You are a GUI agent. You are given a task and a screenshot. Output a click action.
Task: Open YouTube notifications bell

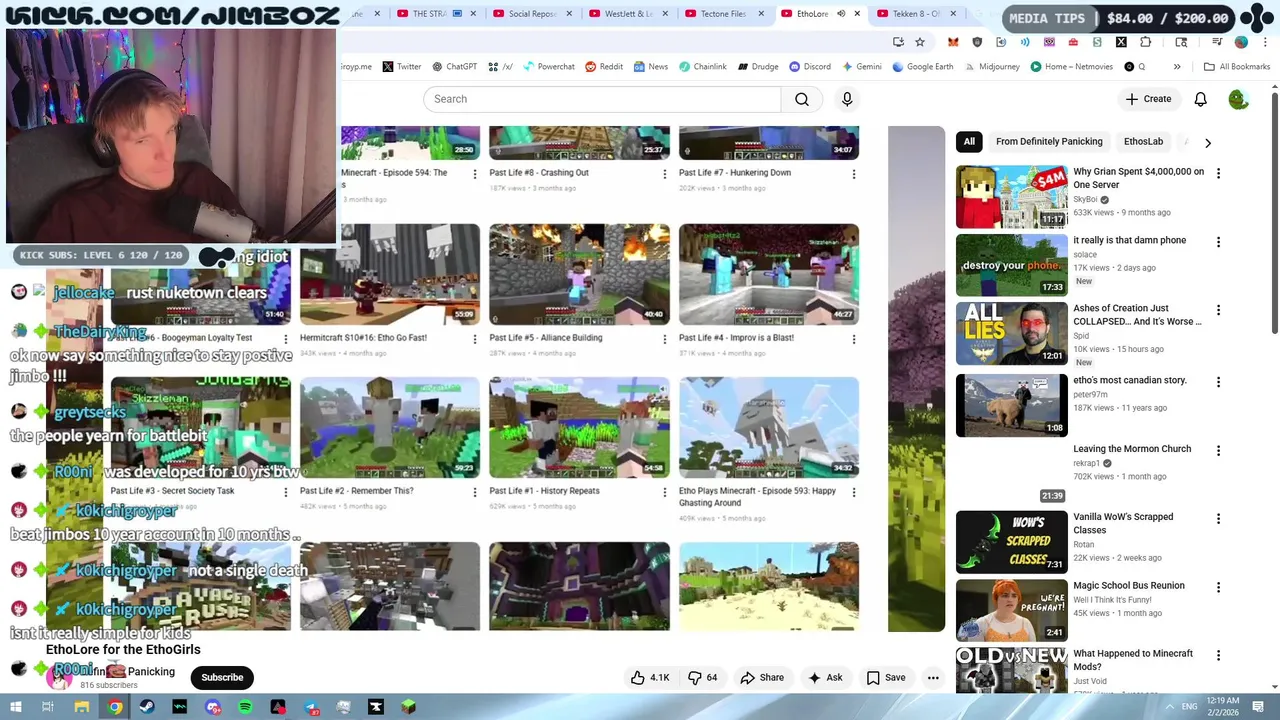(x=1200, y=99)
